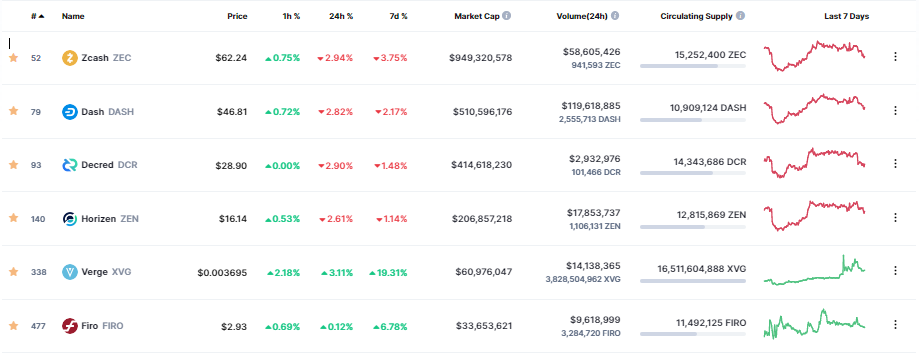Unstar Firo from the watchlist
The width and height of the screenshot is (919, 364).
tap(13, 325)
